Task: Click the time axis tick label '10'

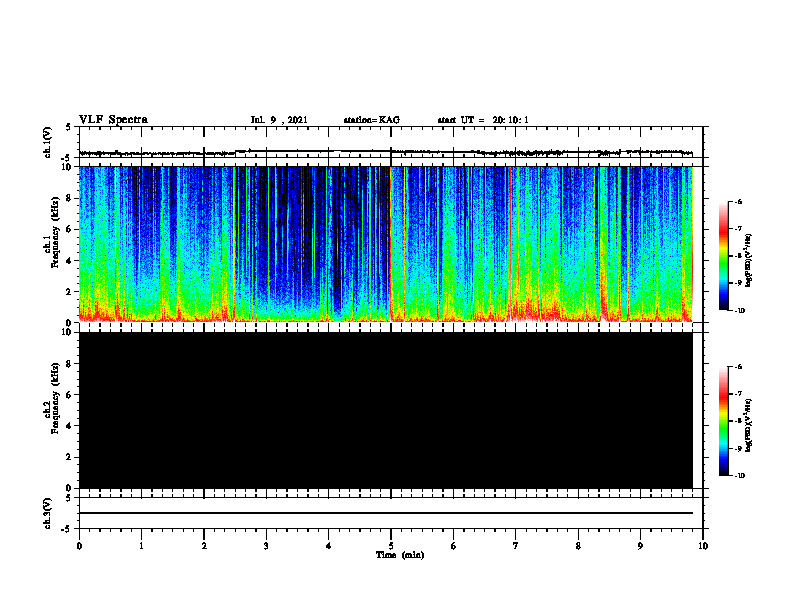Action: click(703, 546)
